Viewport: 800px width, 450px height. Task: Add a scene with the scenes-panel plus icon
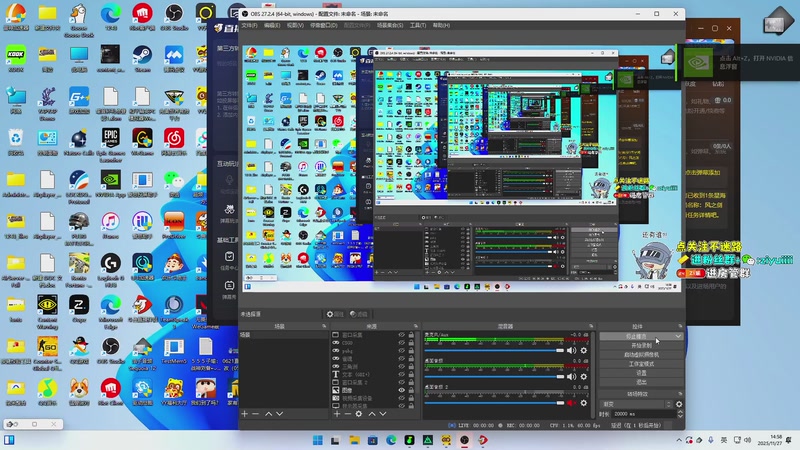tap(244, 414)
